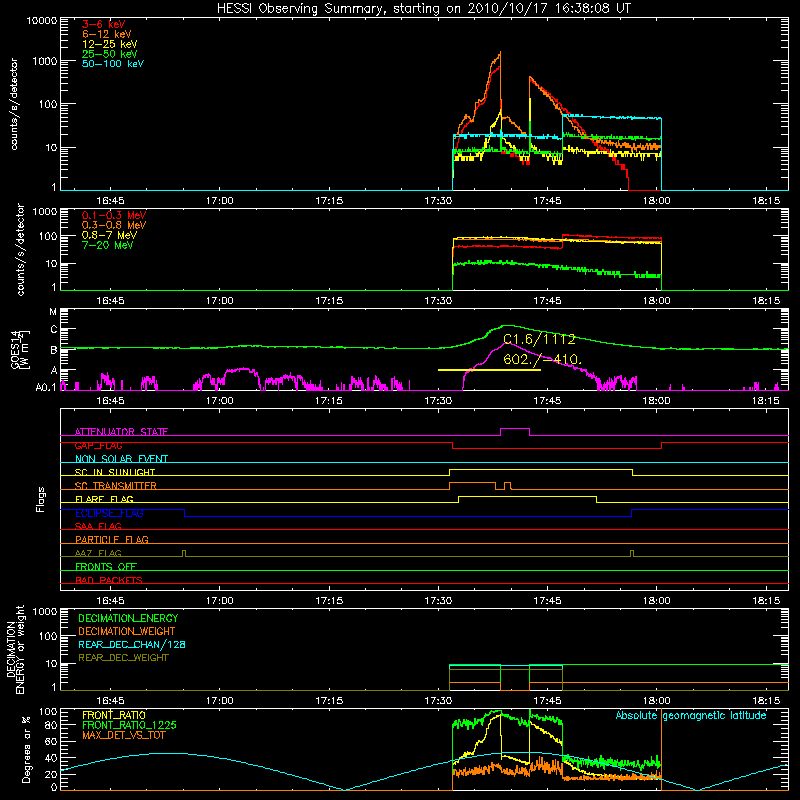Screen dimensions: 800x800
Task: Select the 18:15 tick under the top panel
Action: [x=766, y=201]
